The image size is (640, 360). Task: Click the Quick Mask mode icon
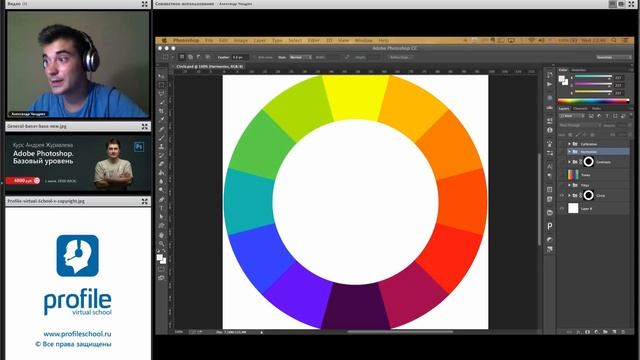(x=162, y=269)
